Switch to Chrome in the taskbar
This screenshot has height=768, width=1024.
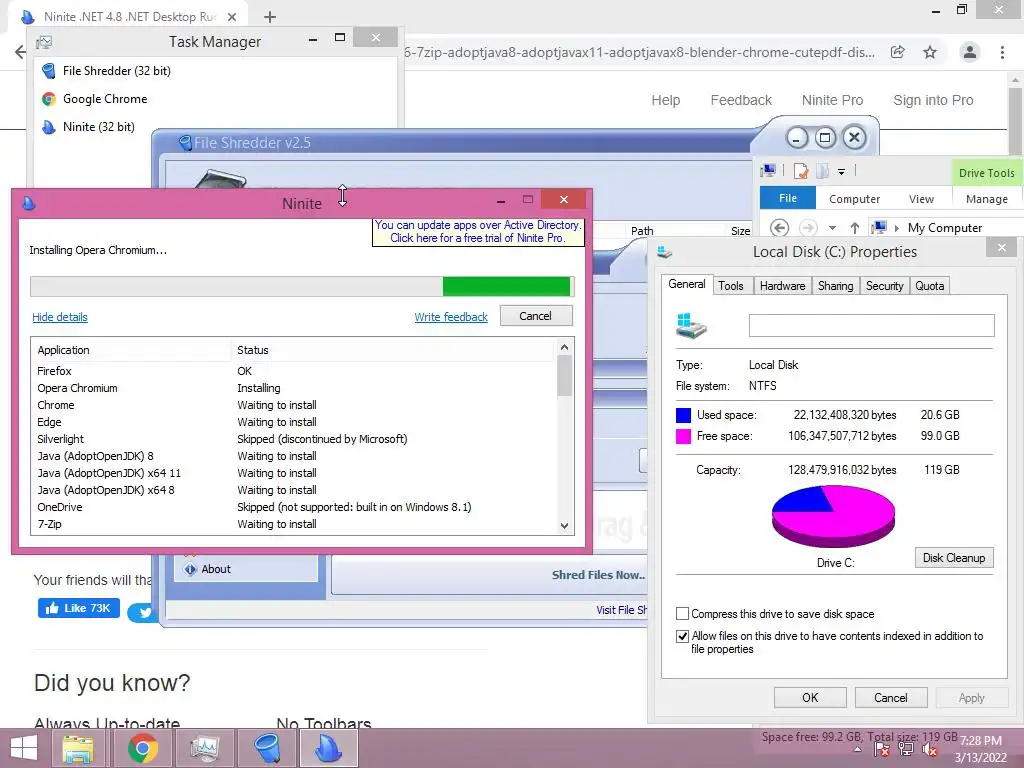(142, 748)
